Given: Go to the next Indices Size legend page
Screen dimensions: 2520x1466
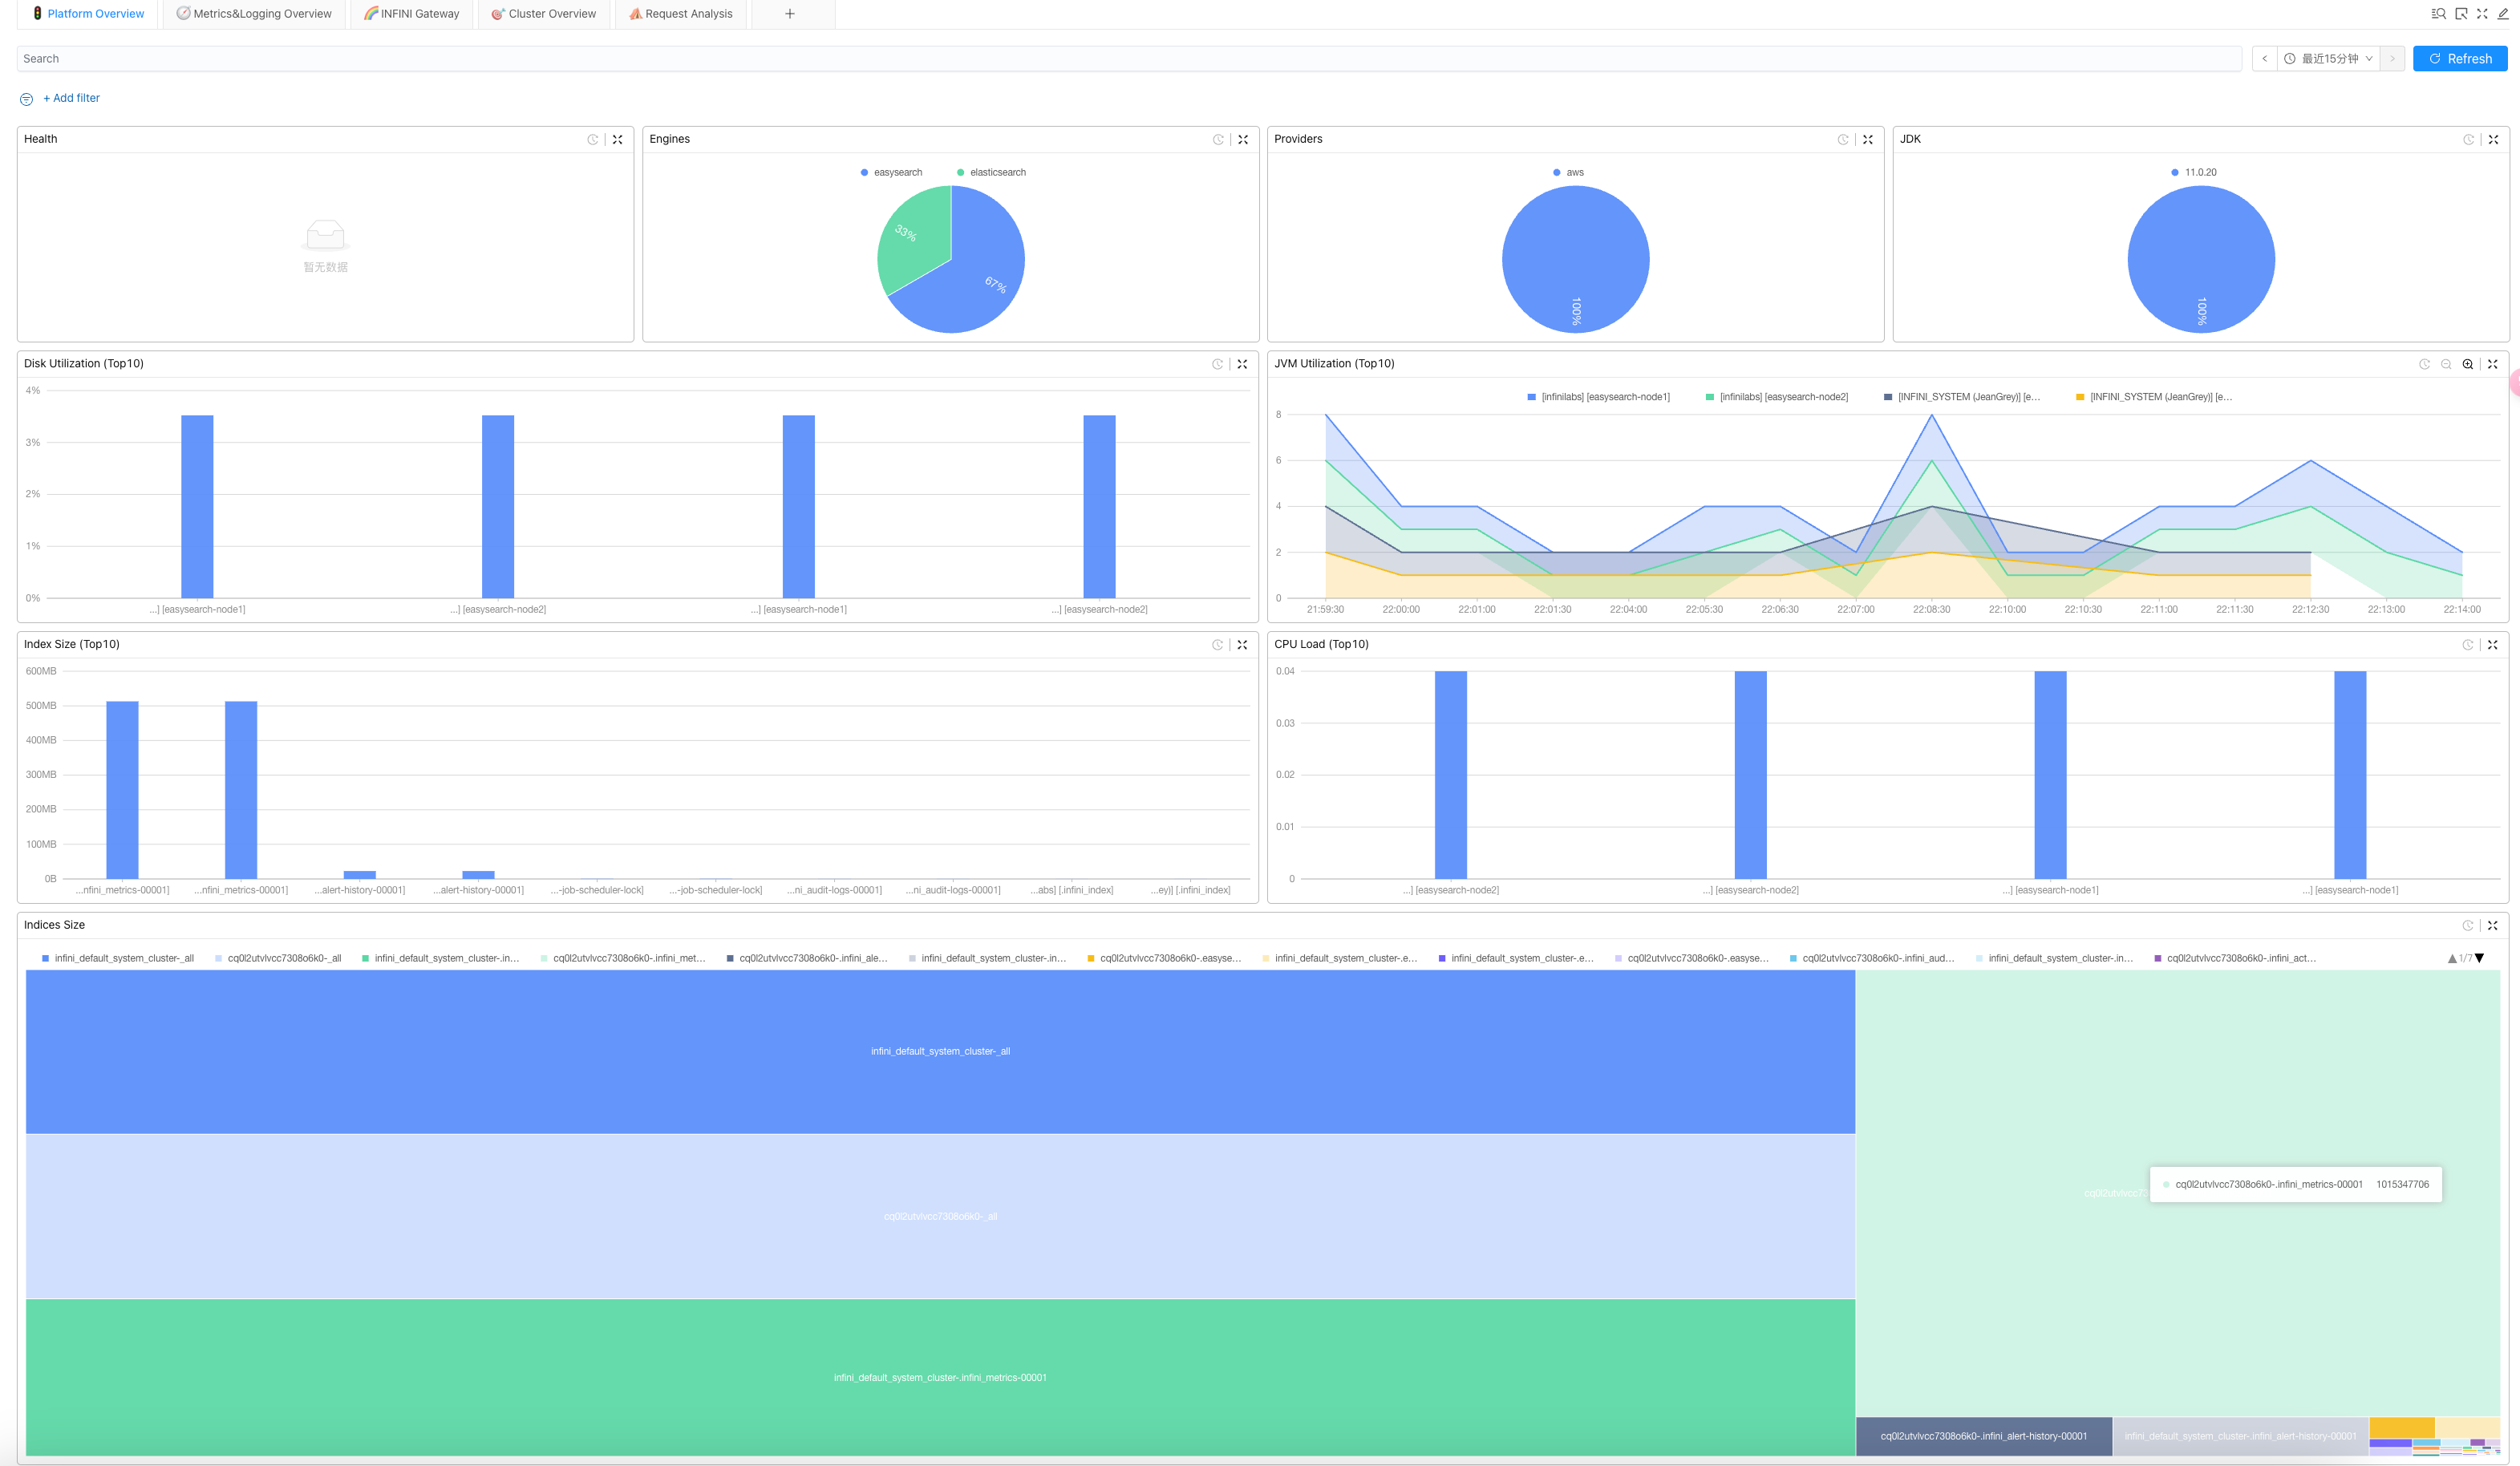Looking at the screenshot, I should coord(2479,958).
